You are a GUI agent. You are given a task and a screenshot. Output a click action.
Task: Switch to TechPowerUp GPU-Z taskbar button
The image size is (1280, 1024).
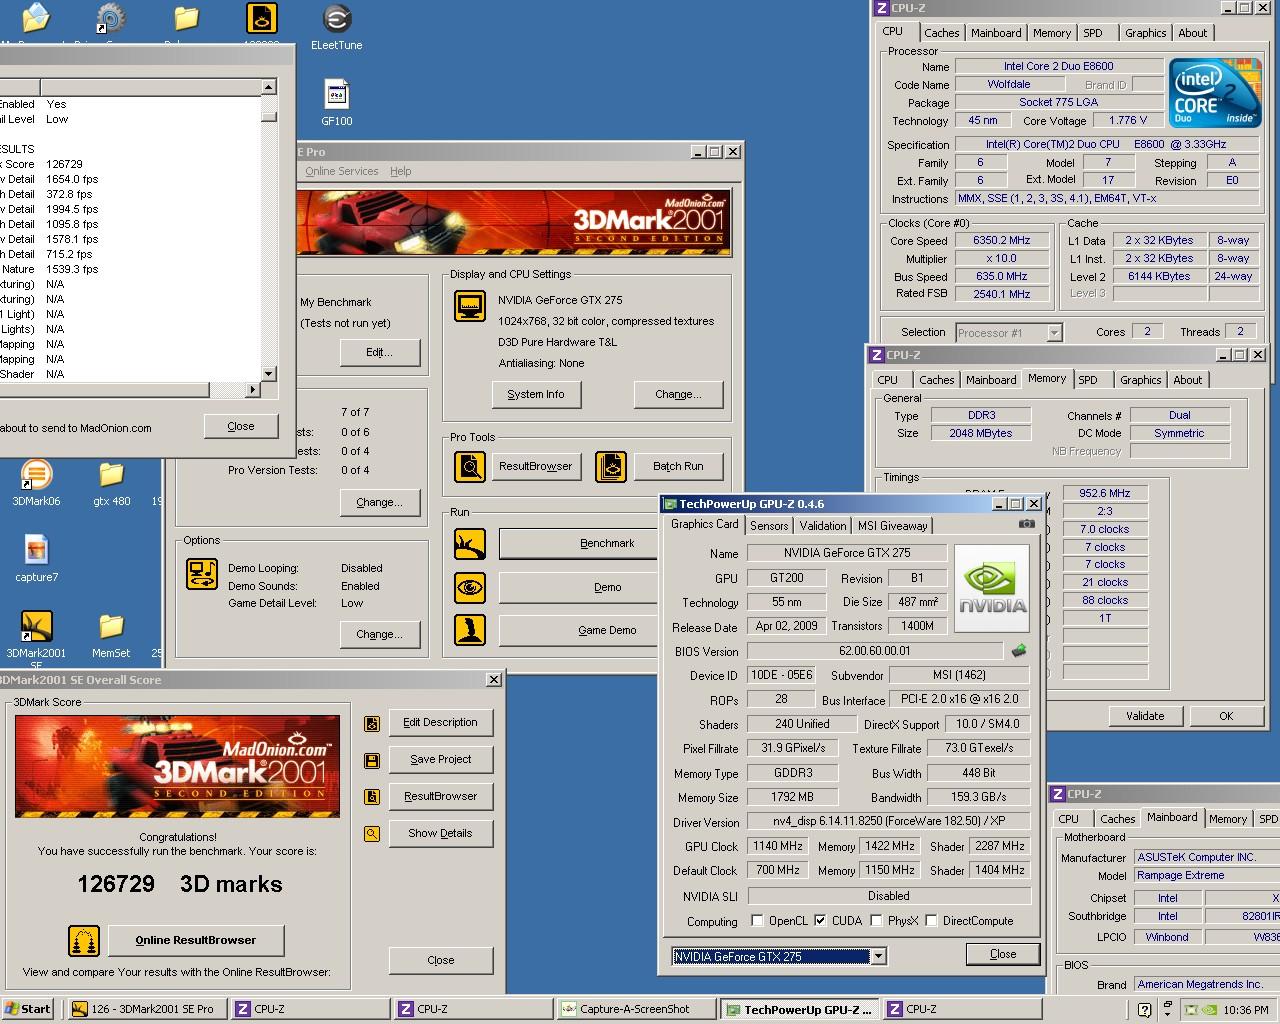(x=801, y=1009)
